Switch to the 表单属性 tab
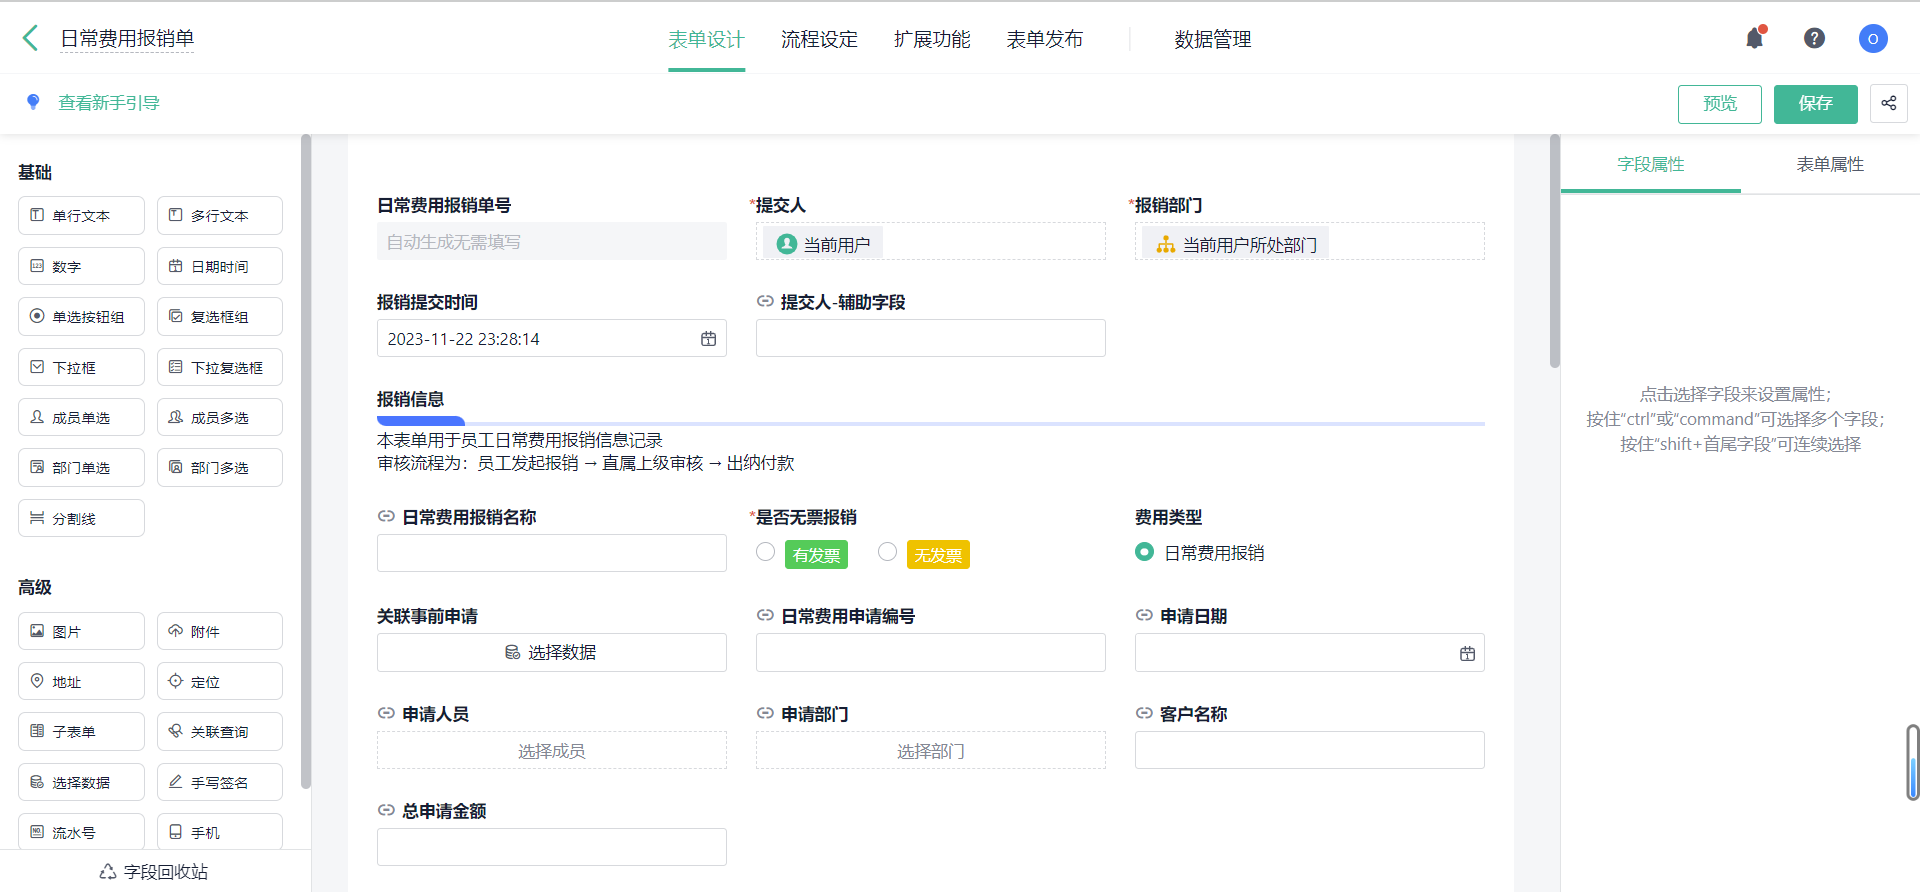 [x=1829, y=164]
